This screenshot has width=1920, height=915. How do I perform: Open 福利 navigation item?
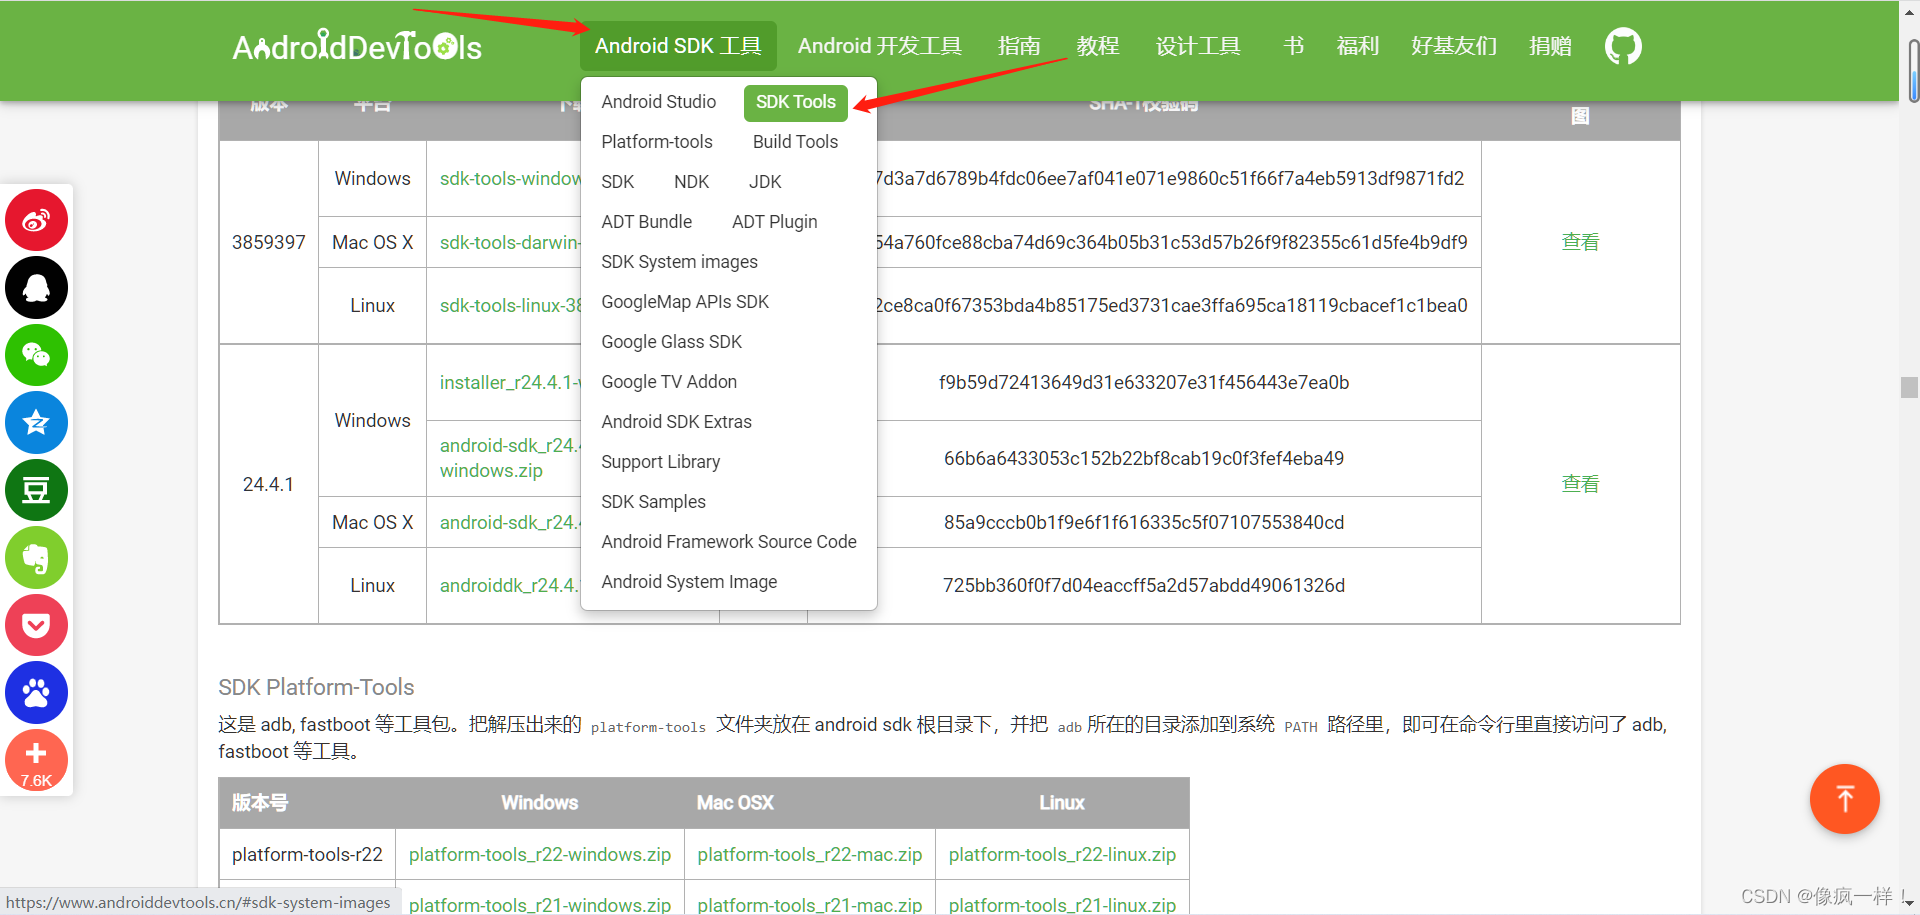[x=1358, y=46]
